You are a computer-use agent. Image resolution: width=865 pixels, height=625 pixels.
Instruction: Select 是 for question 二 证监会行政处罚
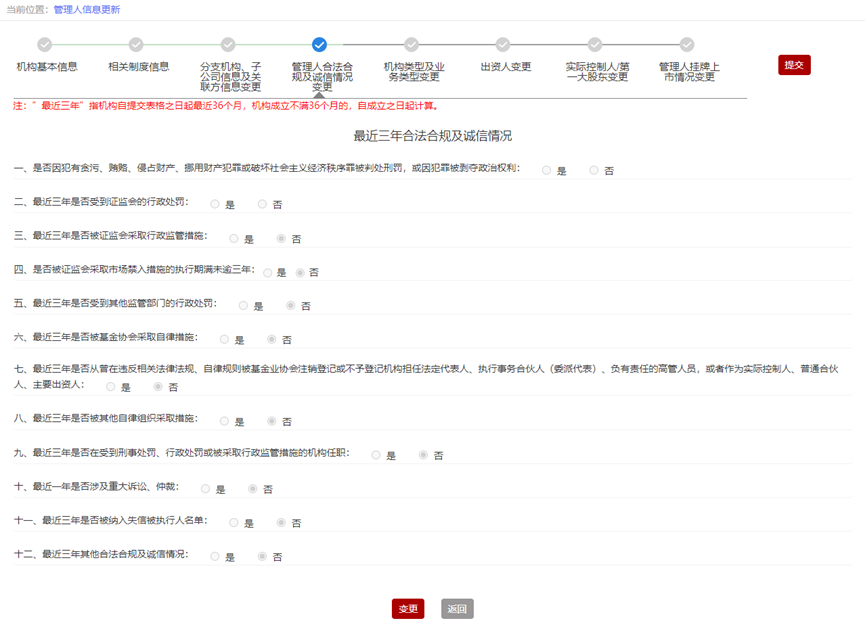(215, 204)
